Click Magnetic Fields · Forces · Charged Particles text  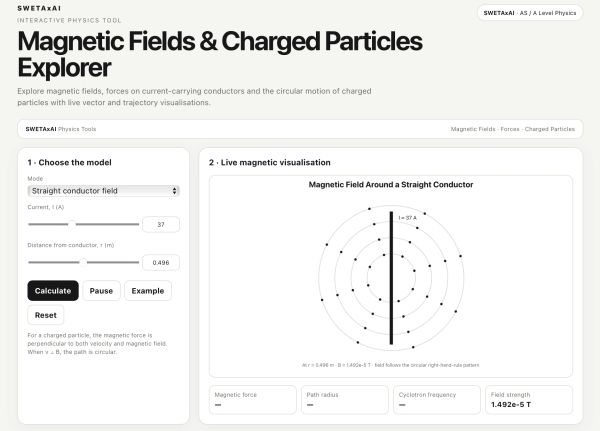[x=513, y=129]
